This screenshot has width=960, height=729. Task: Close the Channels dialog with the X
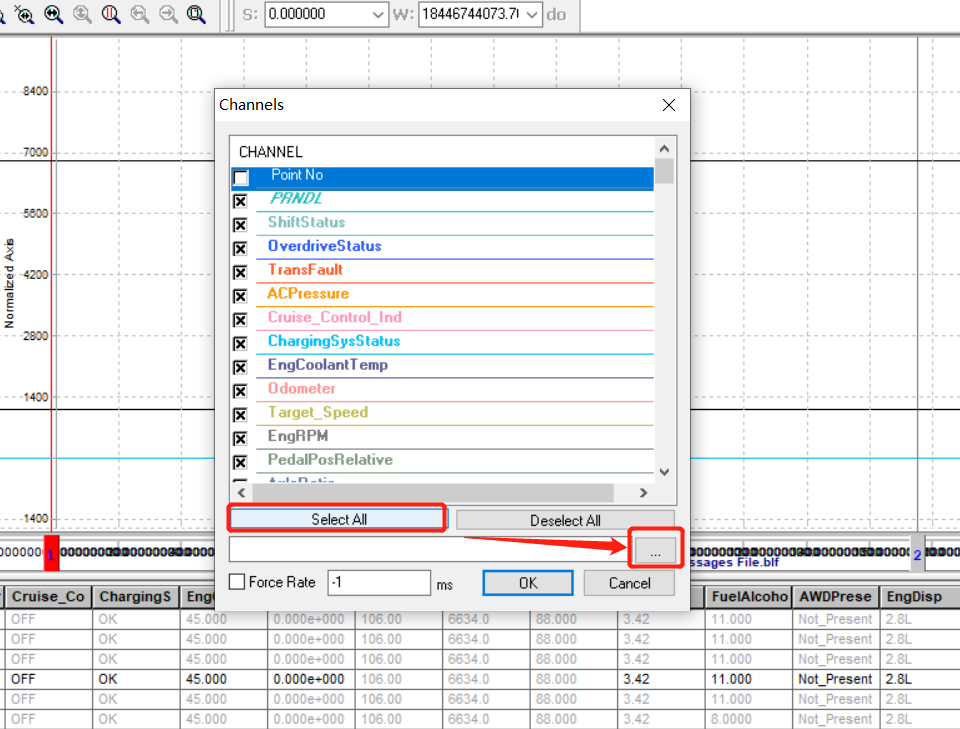click(669, 105)
